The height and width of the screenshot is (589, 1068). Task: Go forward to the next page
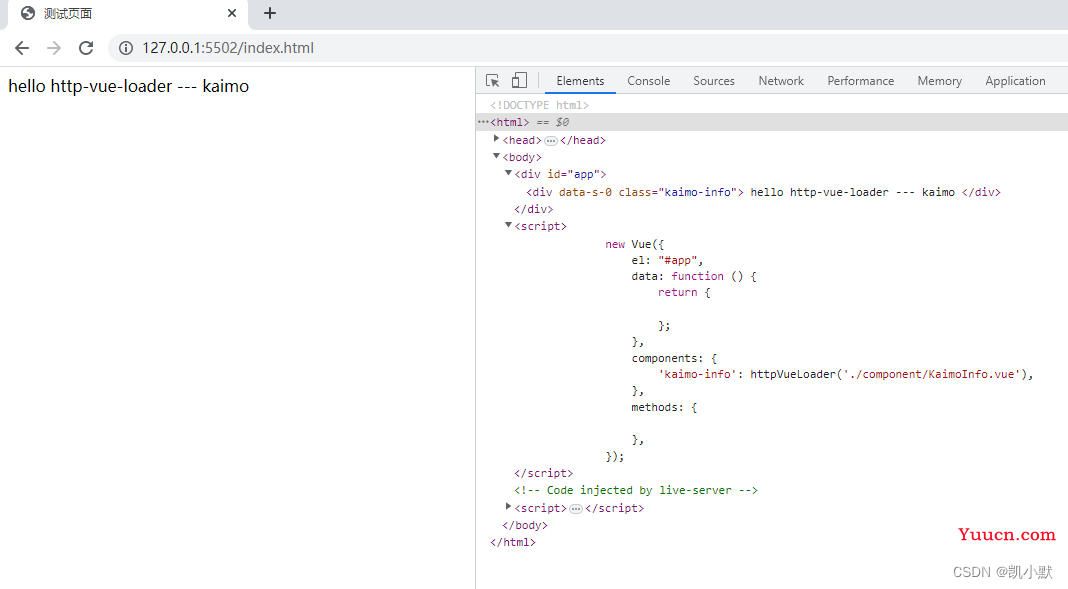click(x=54, y=48)
